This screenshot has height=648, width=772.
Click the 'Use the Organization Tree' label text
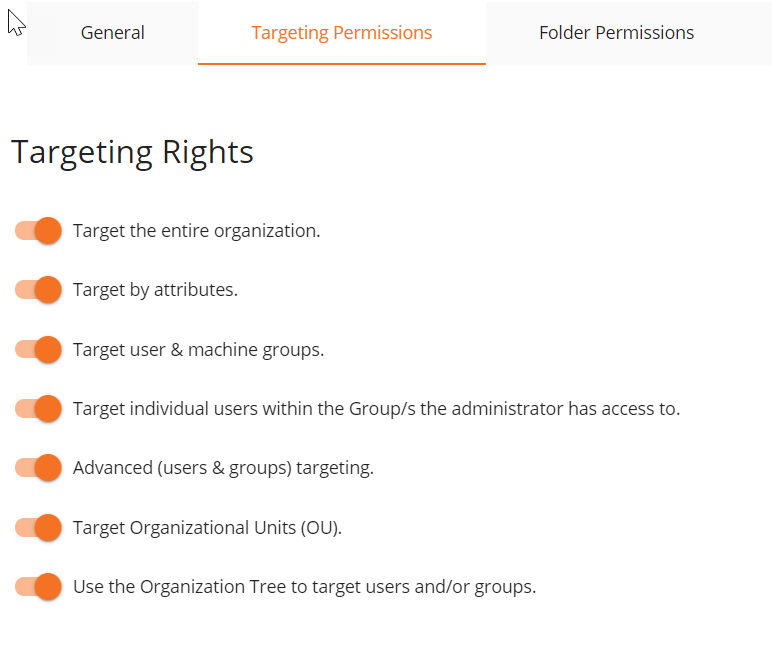pyautogui.click(x=179, y=587)
